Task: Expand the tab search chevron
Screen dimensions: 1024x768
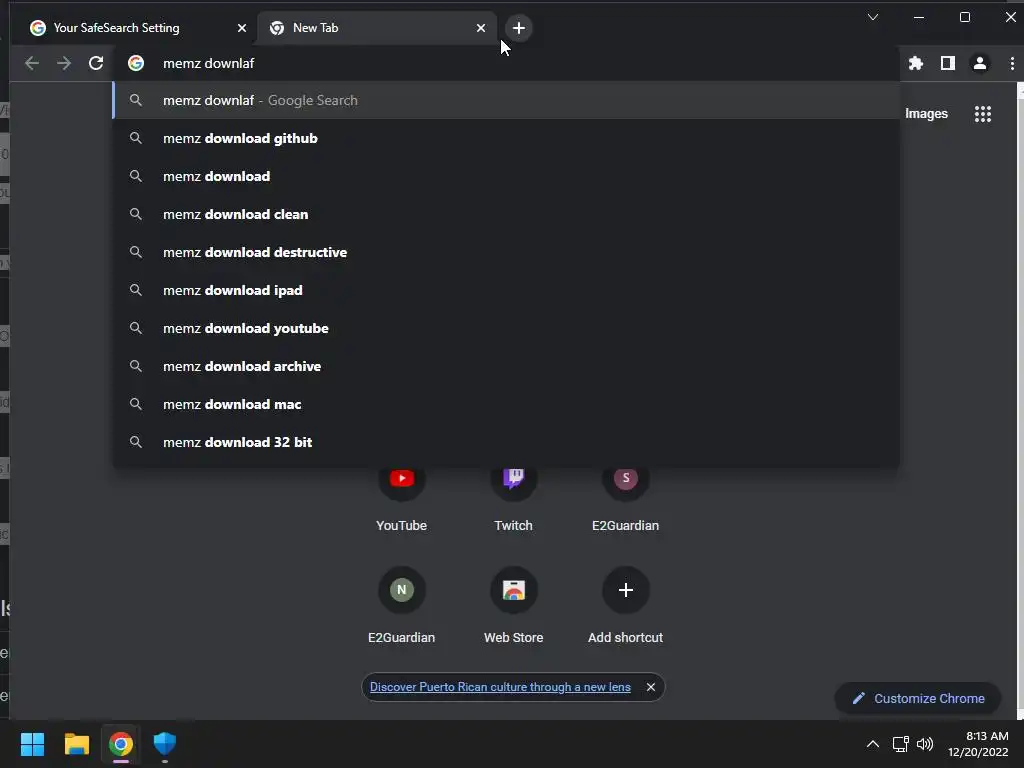Action: coord(872,18)
